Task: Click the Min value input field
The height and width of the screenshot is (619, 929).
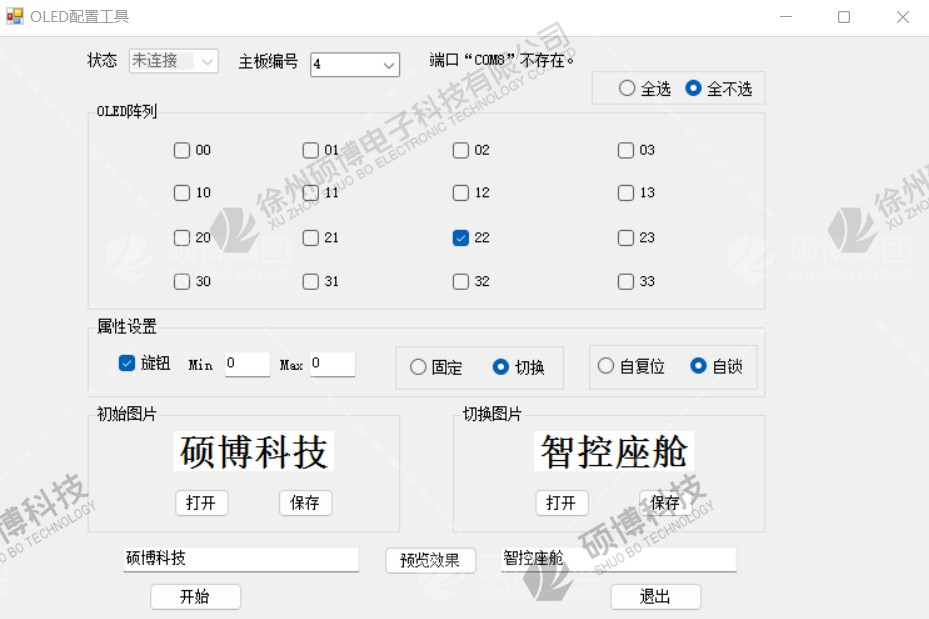Action: tap(247, 364)
